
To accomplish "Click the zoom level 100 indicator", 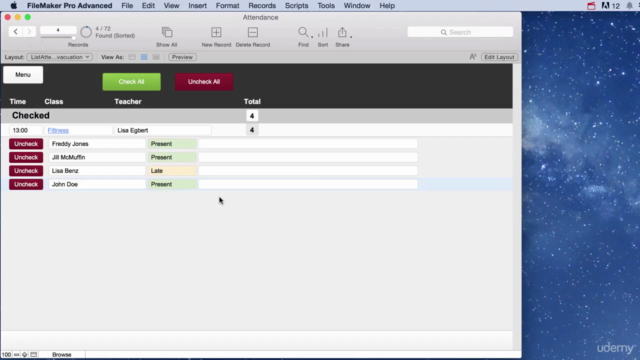I will point(7,355).
